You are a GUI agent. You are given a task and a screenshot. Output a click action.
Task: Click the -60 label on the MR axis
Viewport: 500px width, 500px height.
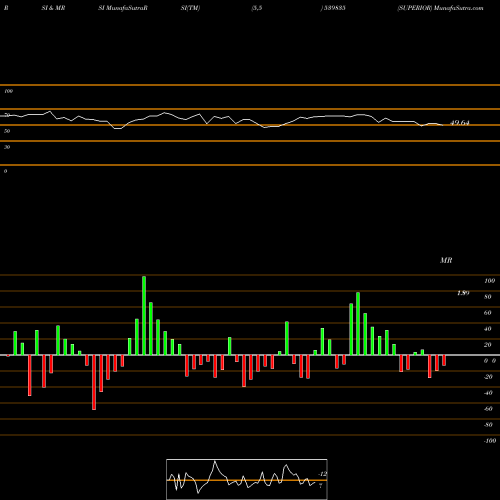[488, 409]
